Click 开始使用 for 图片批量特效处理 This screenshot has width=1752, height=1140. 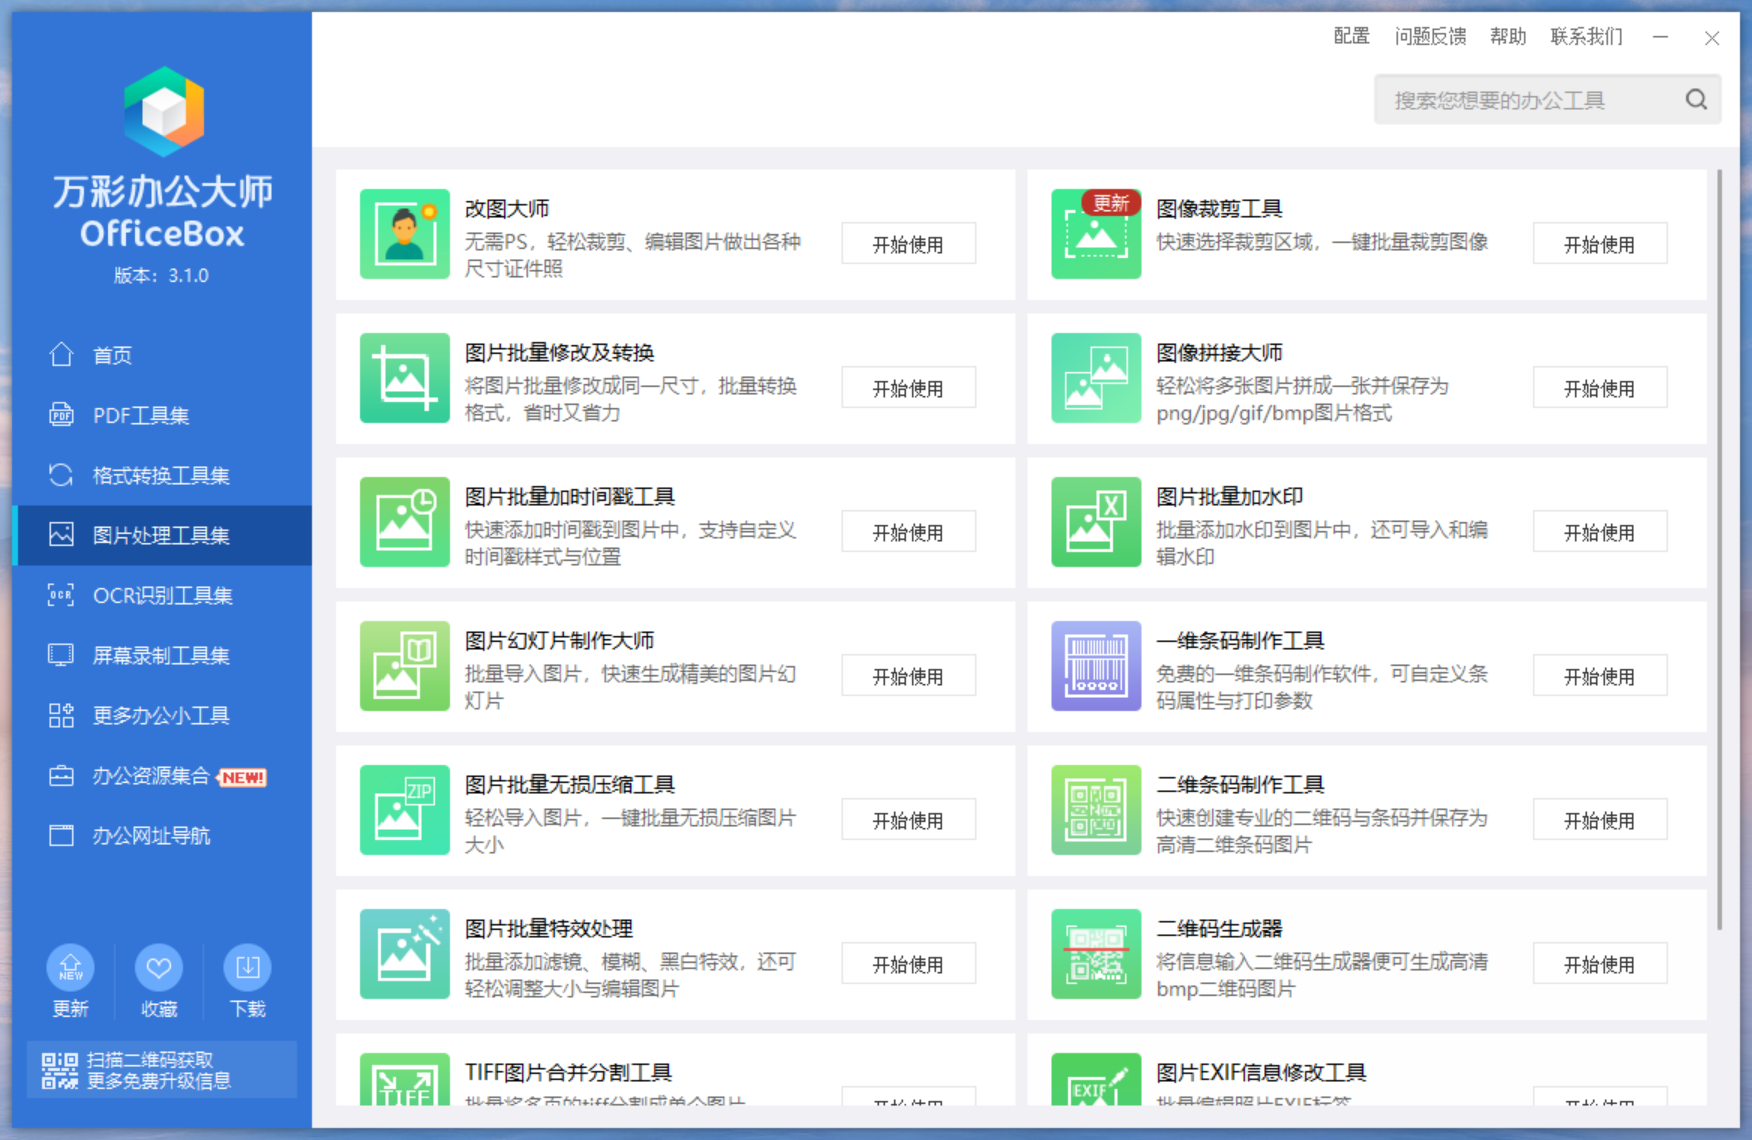(908, 964)
